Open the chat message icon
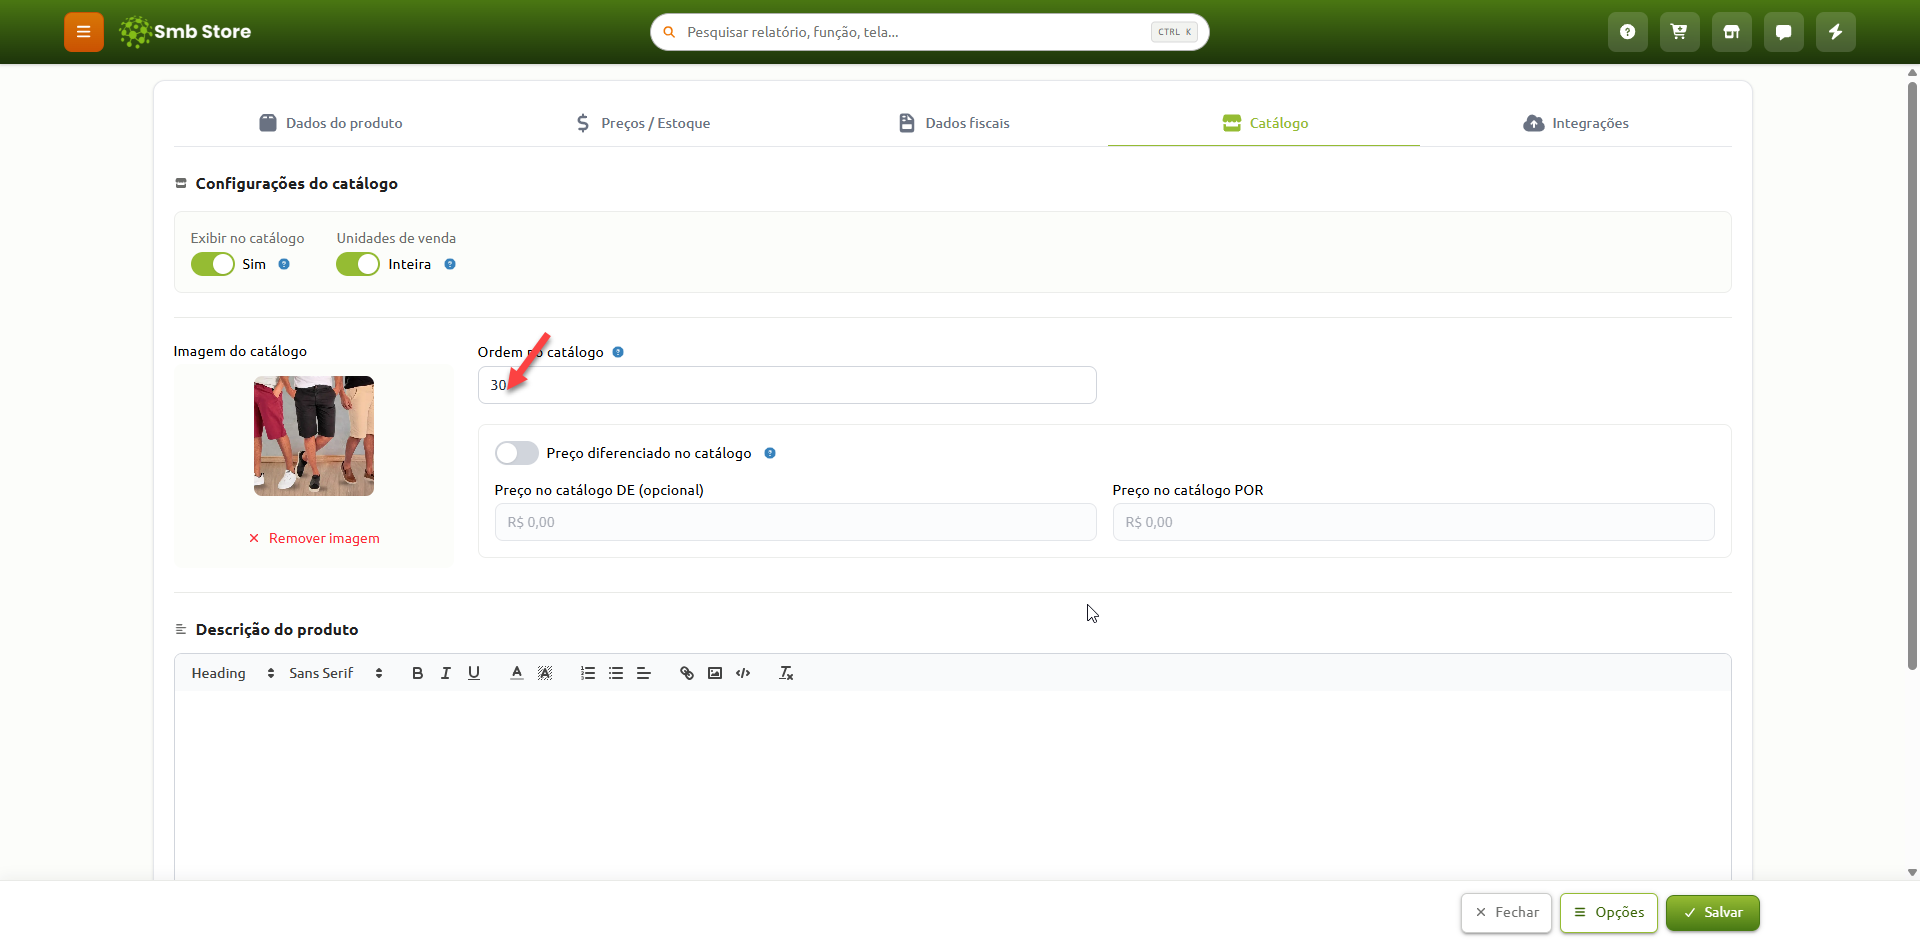1920x945 pixels. (x=1784, y=32)
